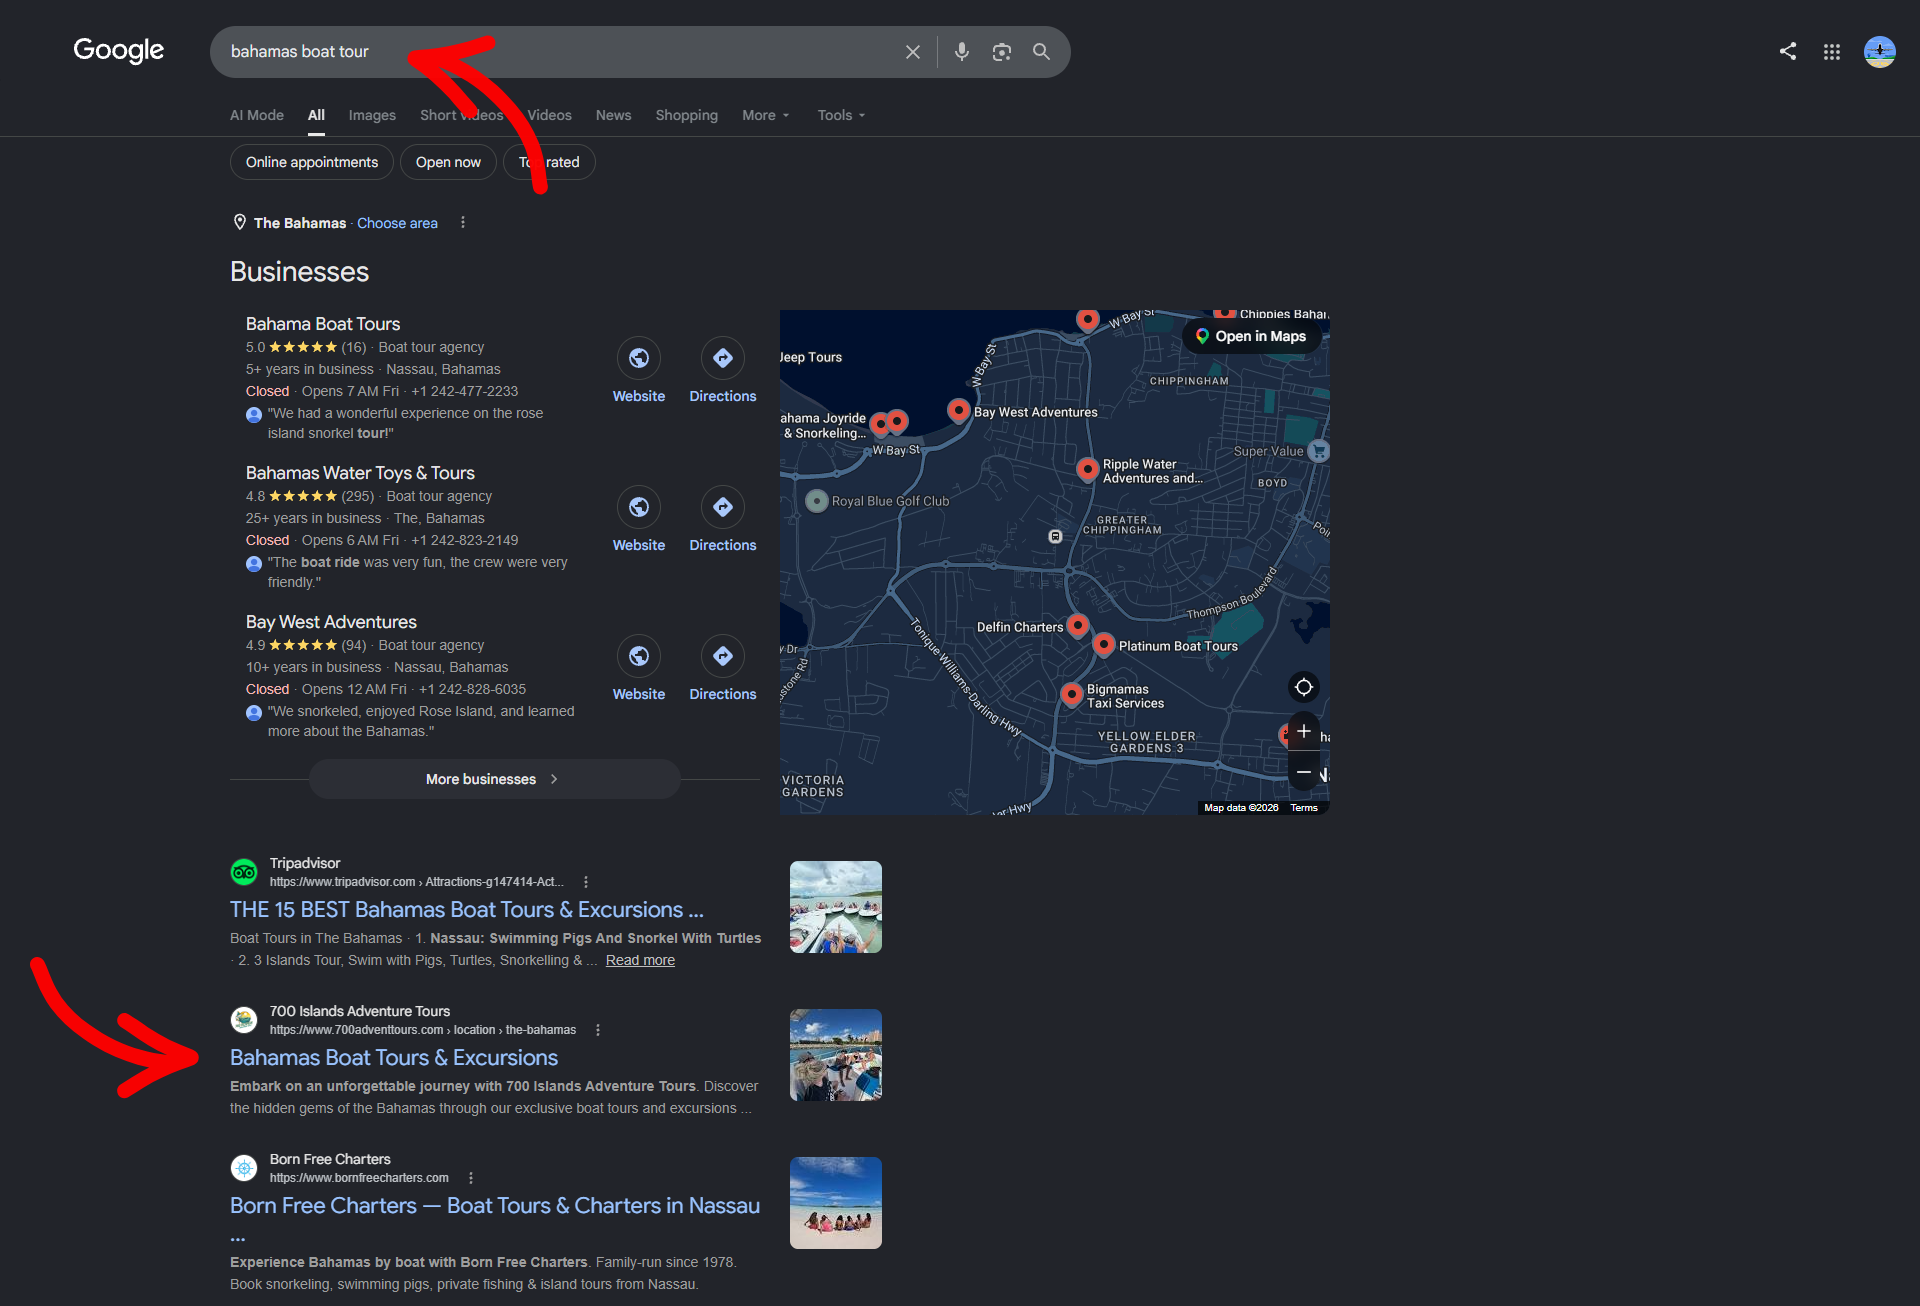Get Directions icon for Bahama Boat Tours
The width and height of the screenshot is (1920, 1306).
click(722, 358)
